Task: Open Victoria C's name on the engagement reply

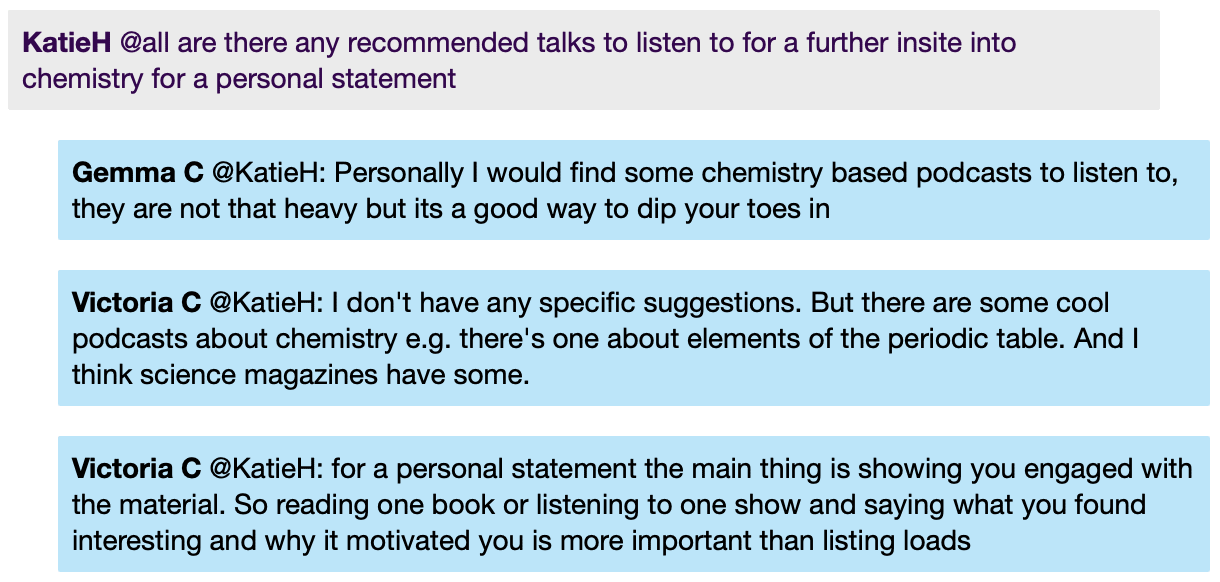Action: point(137,468)
